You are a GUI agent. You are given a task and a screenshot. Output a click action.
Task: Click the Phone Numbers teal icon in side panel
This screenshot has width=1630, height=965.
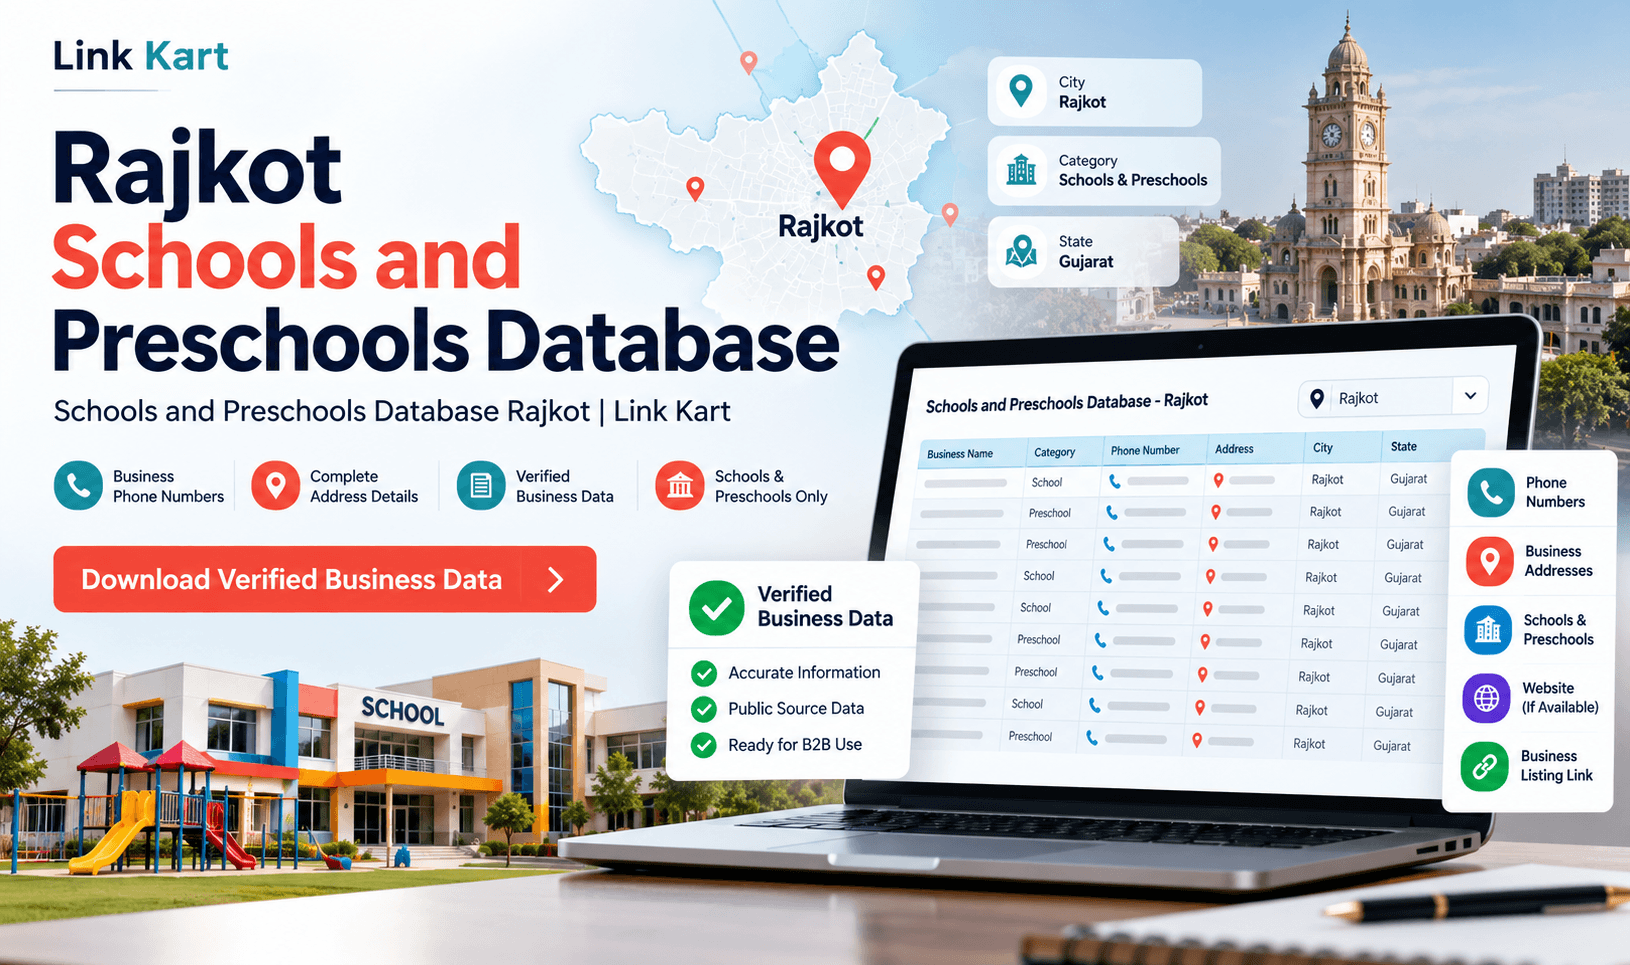click(x=1491, y=492)
